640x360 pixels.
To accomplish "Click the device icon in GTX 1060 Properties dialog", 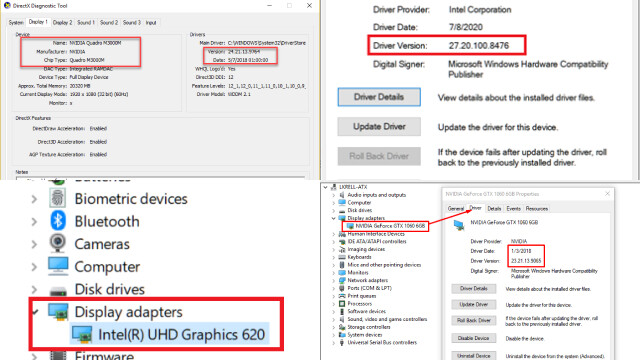I will [459, 224].
